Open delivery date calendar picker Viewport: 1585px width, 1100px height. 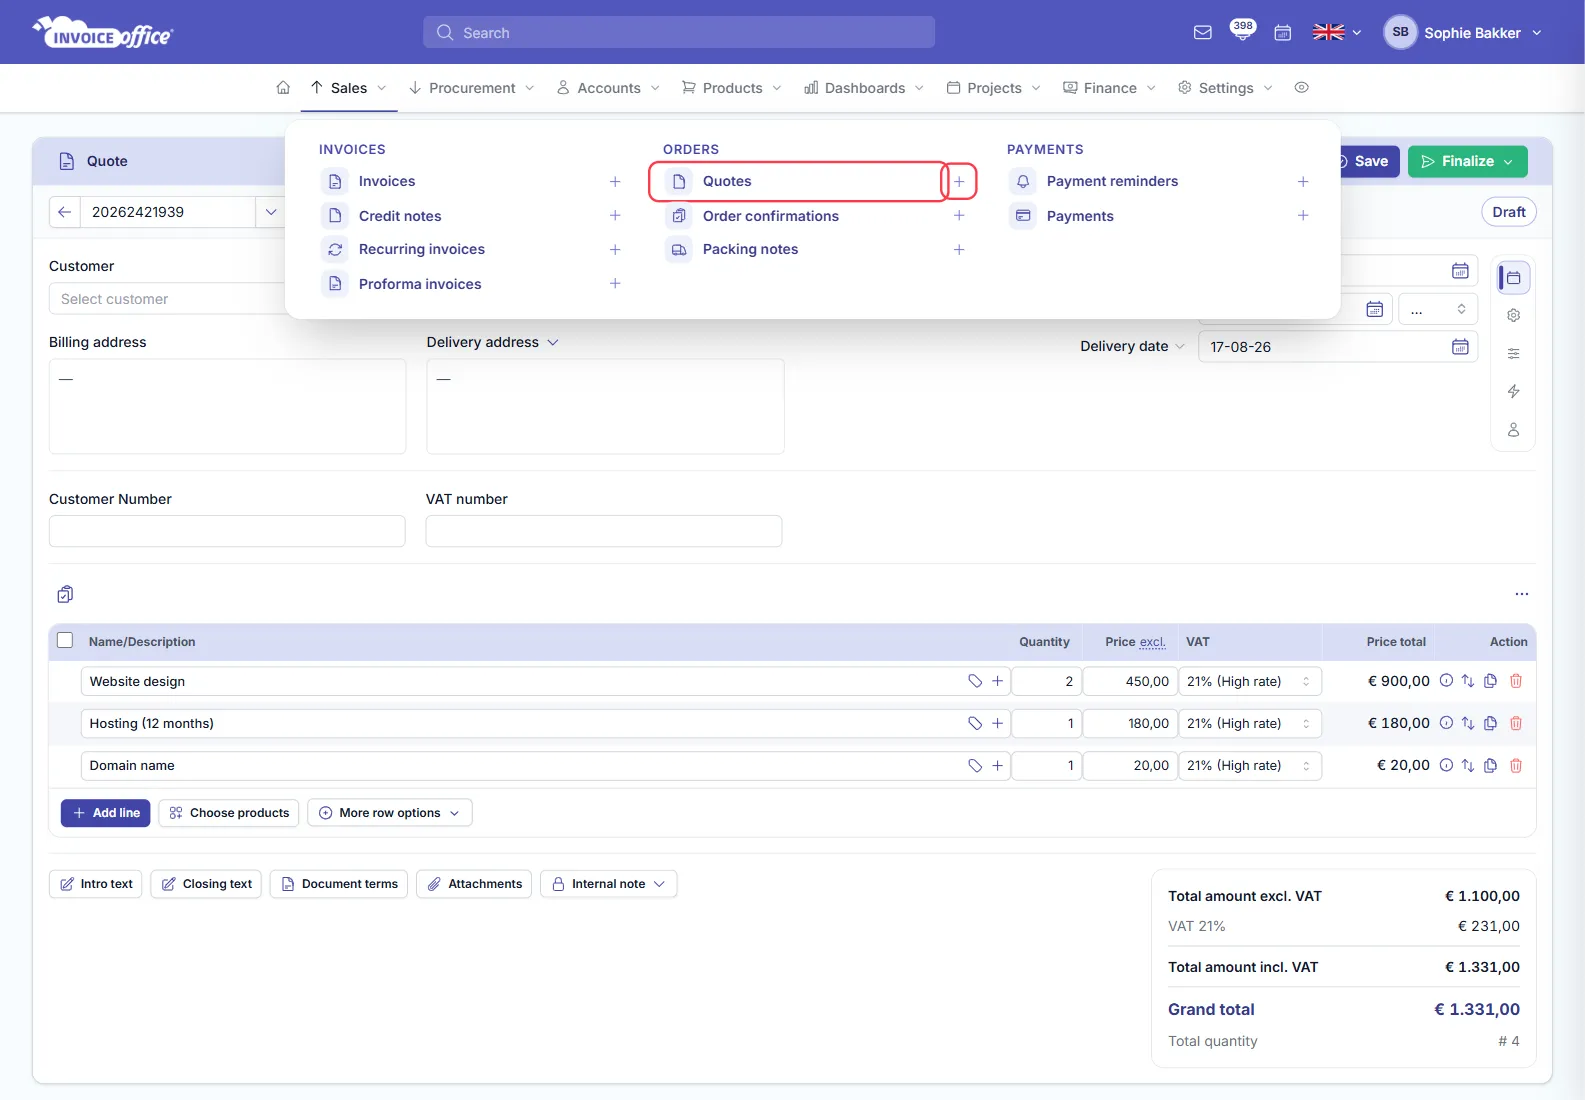point(1460,347)
